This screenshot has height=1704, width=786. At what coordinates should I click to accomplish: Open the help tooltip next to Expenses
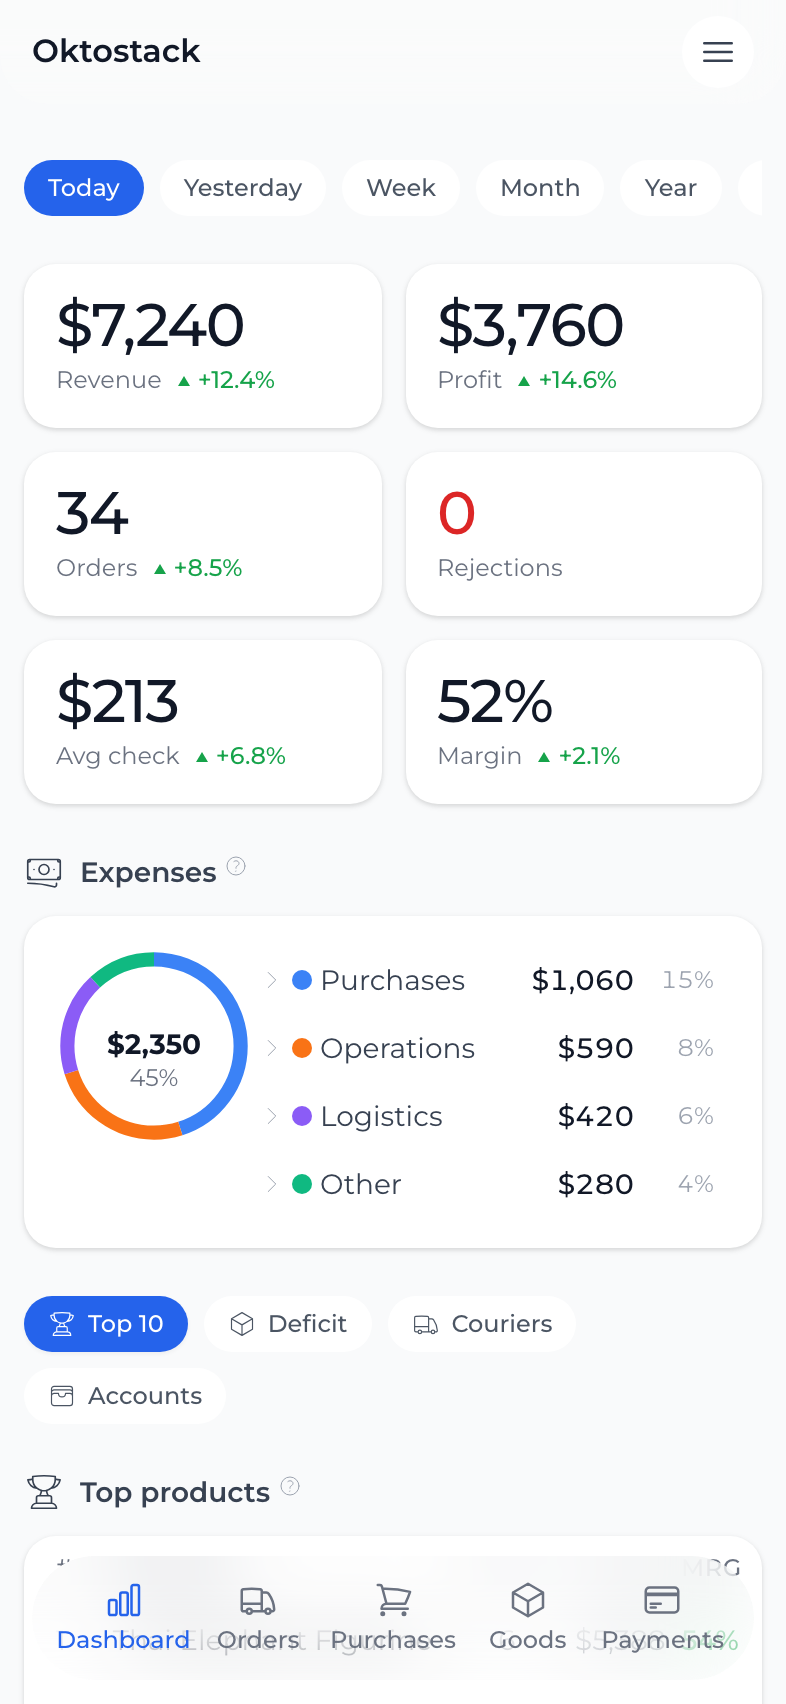click(x=236, y=866)
